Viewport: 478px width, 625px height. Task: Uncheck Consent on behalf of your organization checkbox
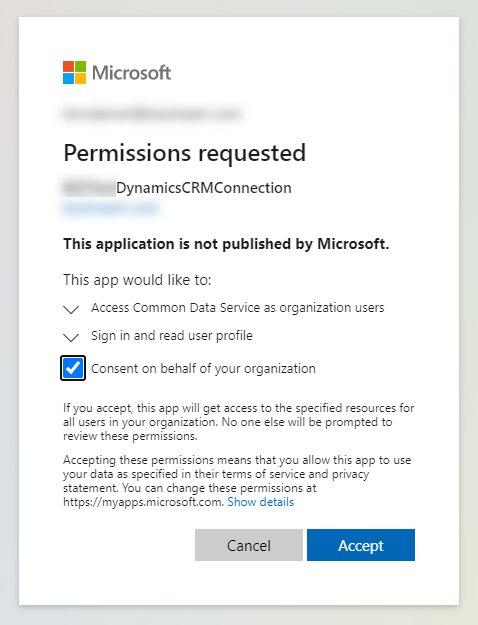click(x=73, y=368)
